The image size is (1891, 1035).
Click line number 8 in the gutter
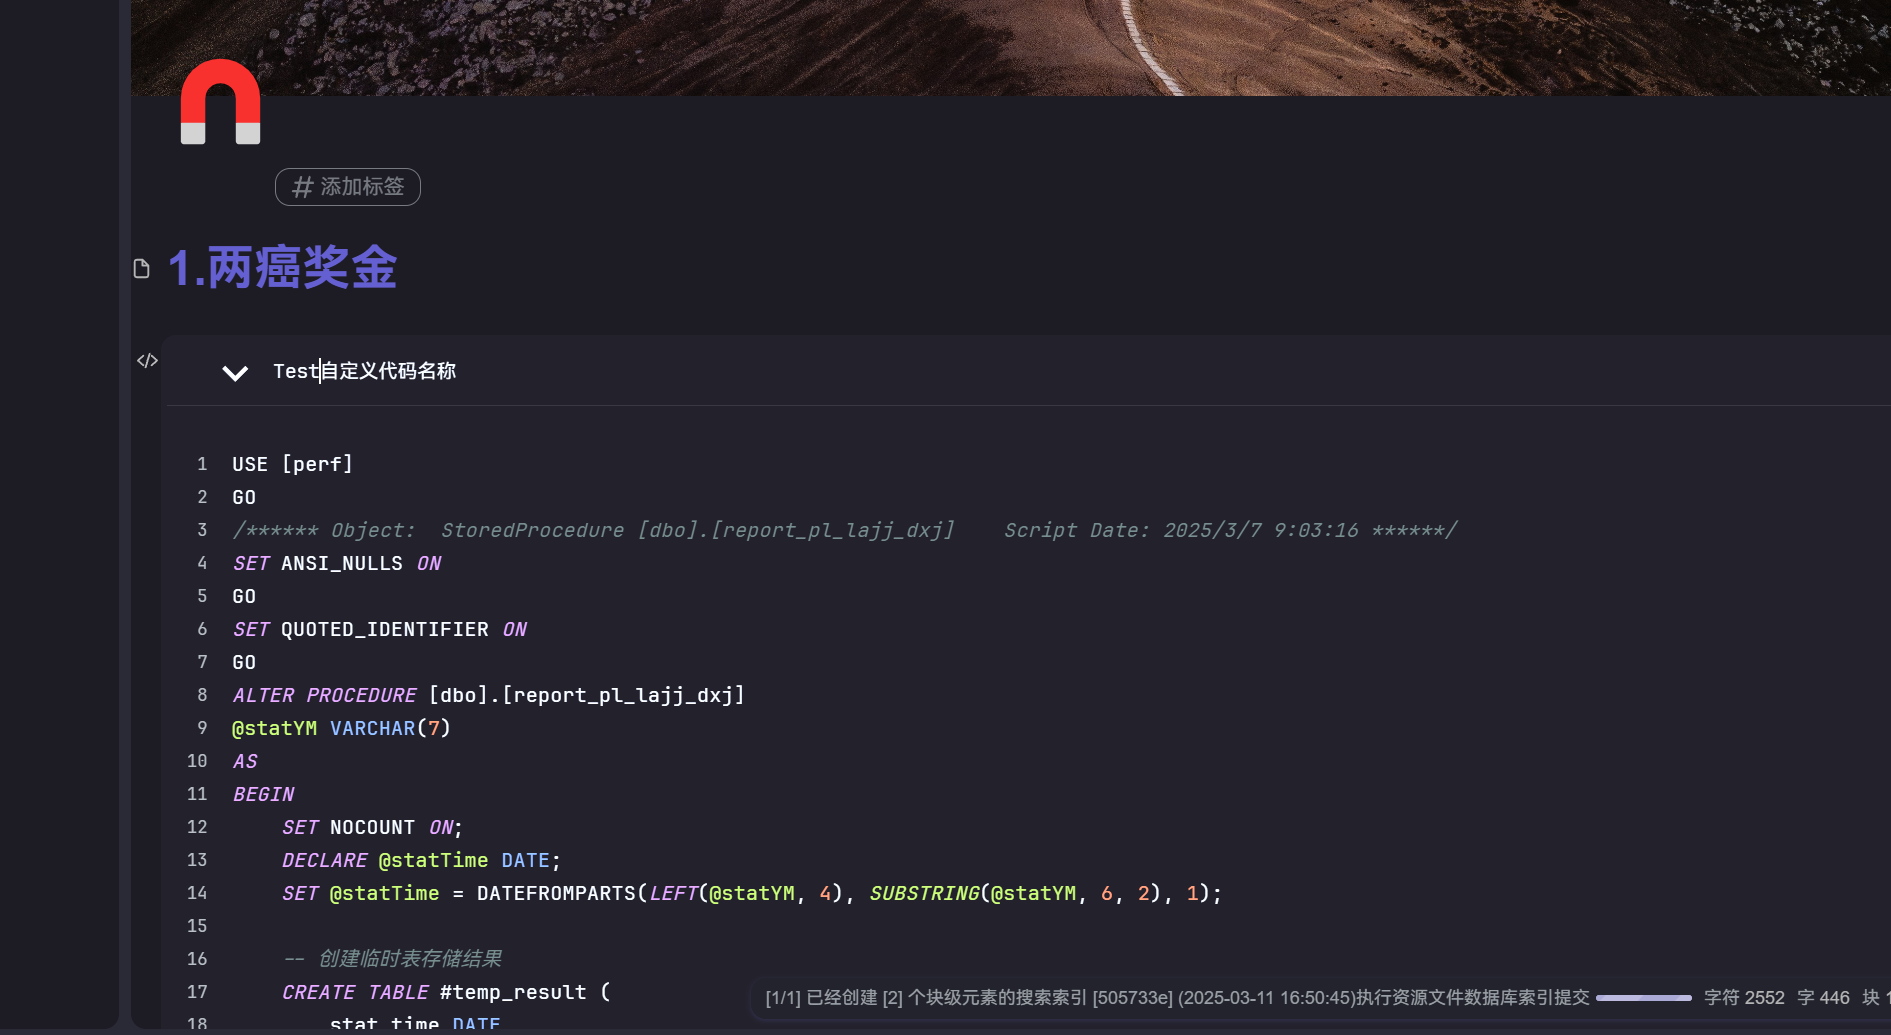pyautogui.click(x=202, y=695)
